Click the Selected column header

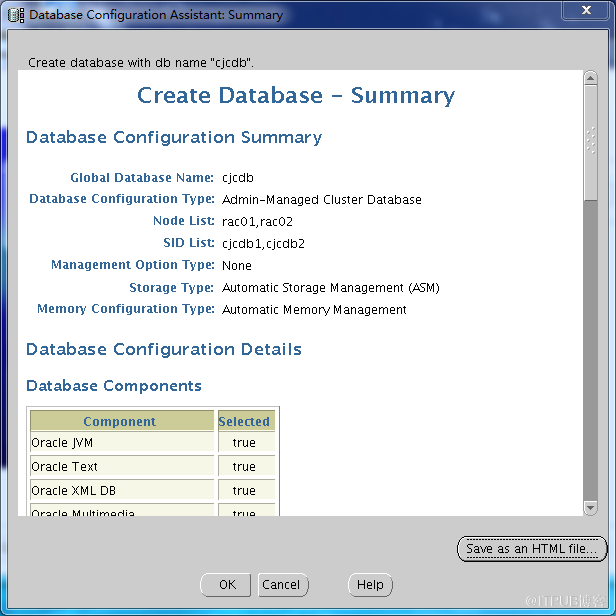(x=244, y=422)
